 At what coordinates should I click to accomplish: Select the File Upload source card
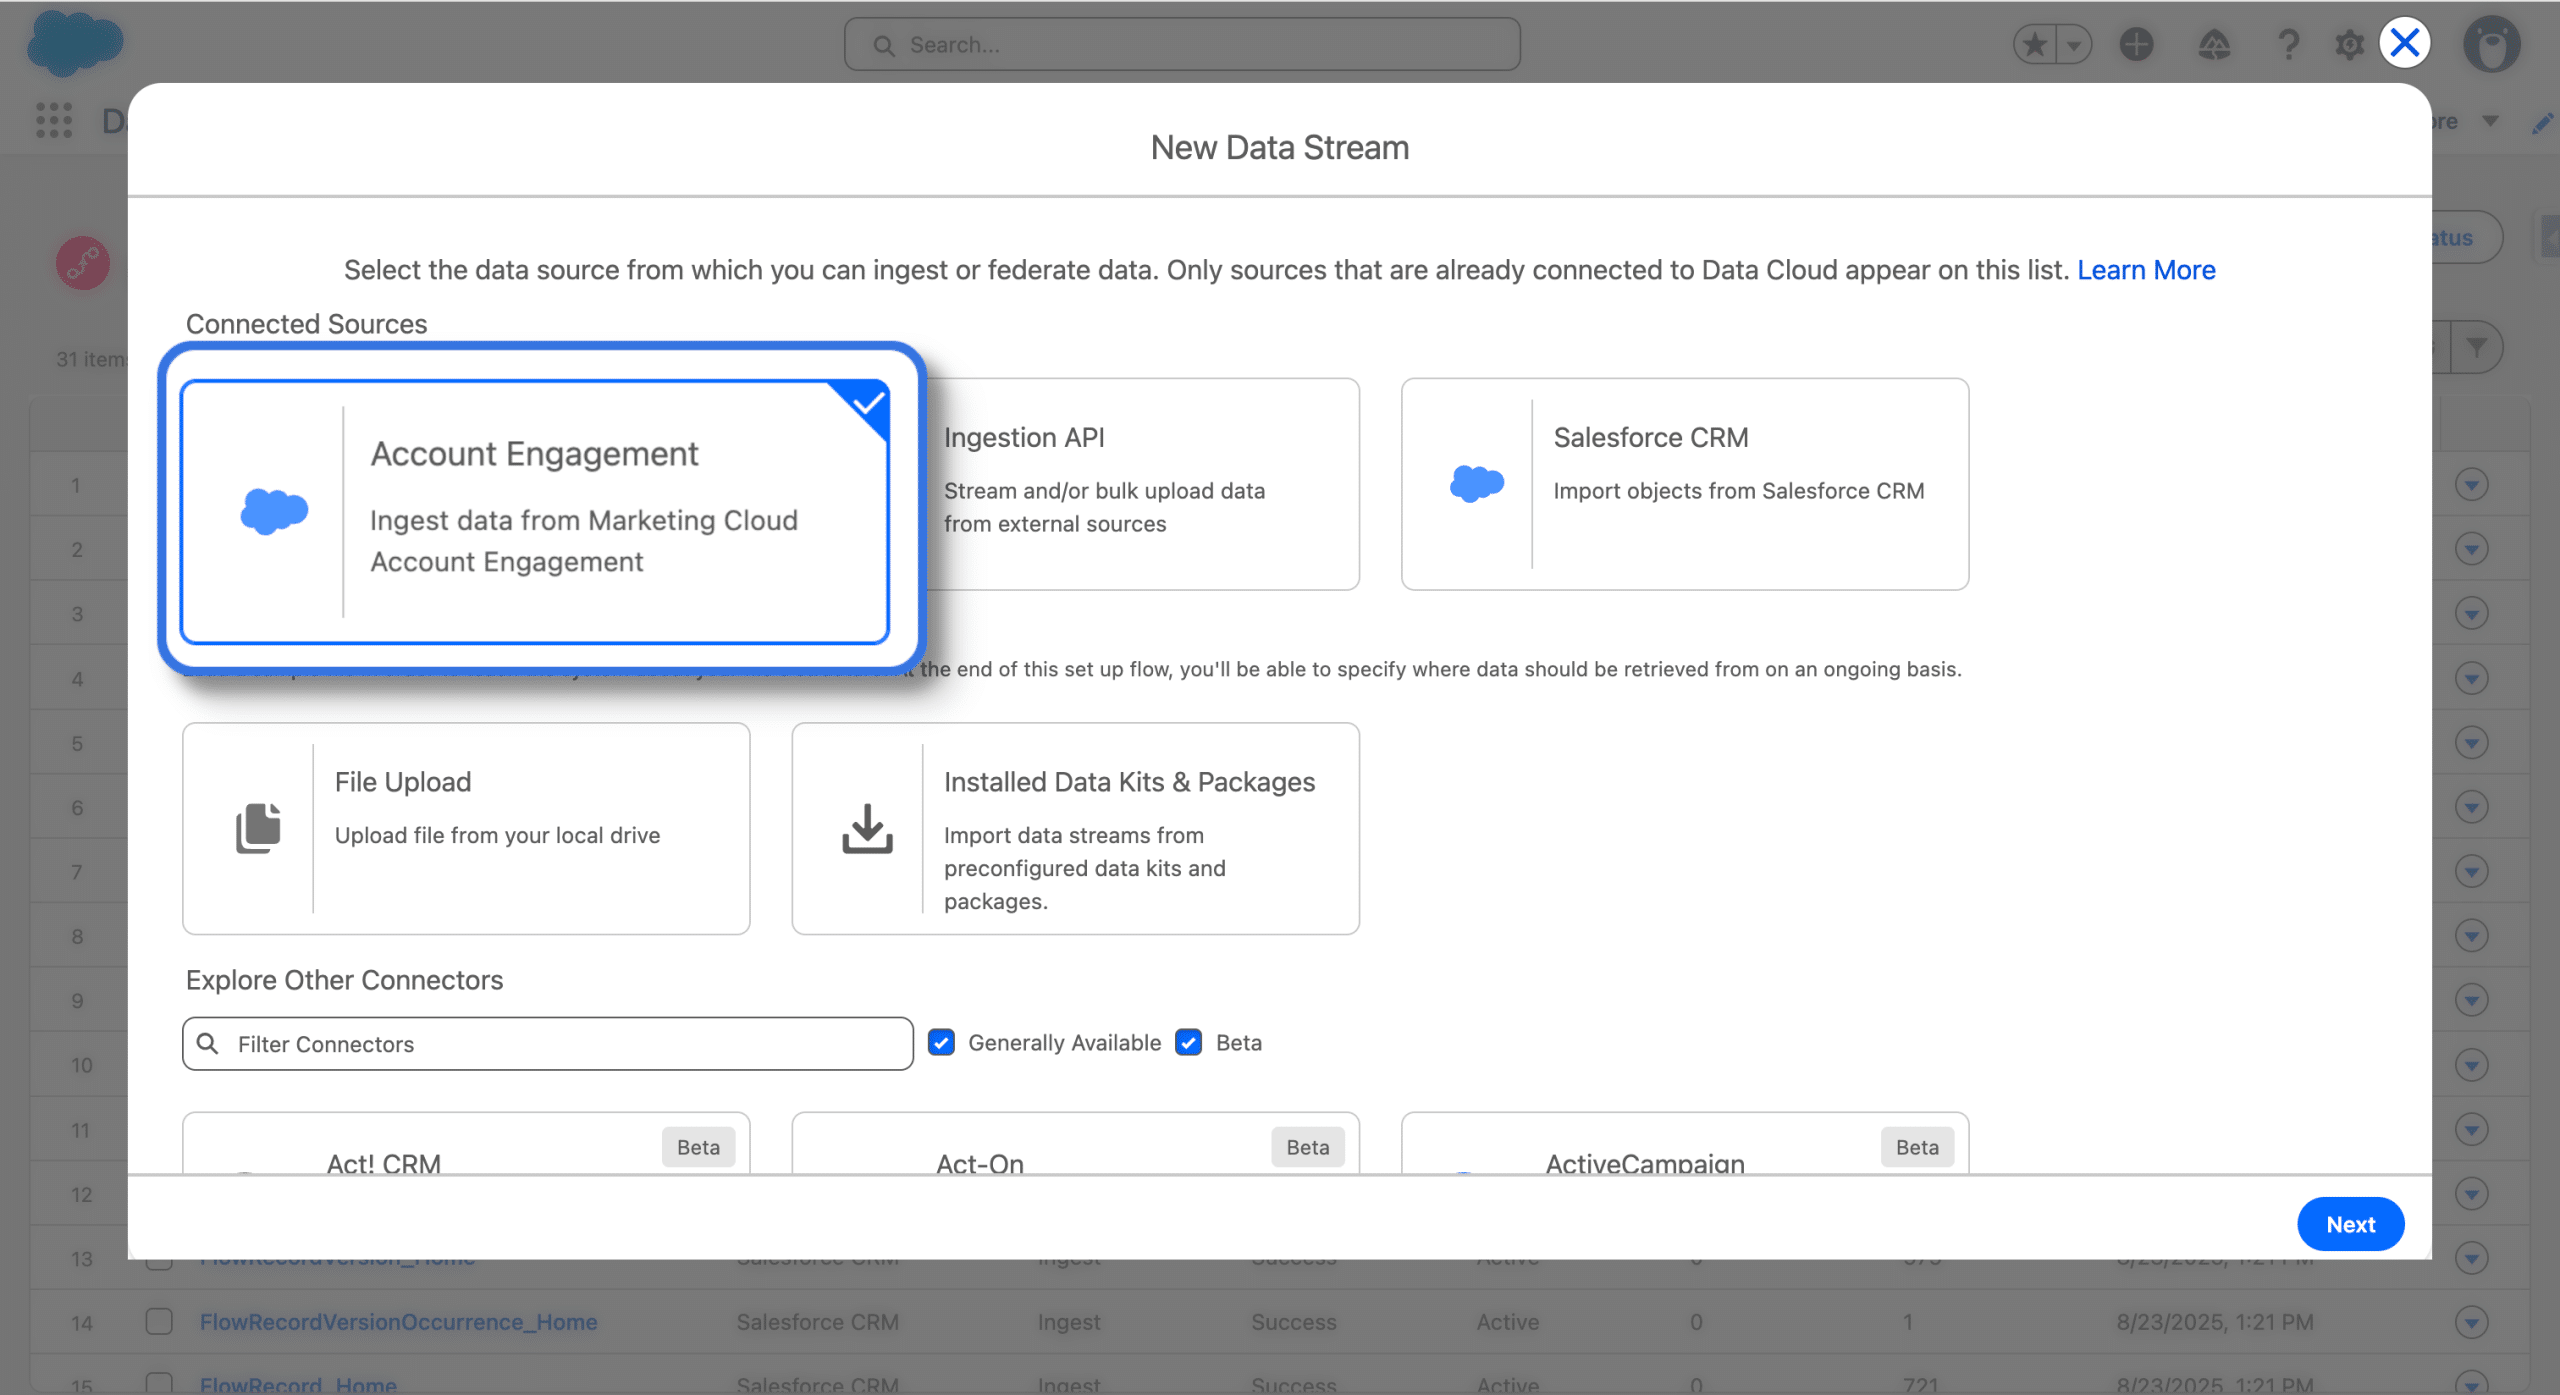click(x=466, y=828)
